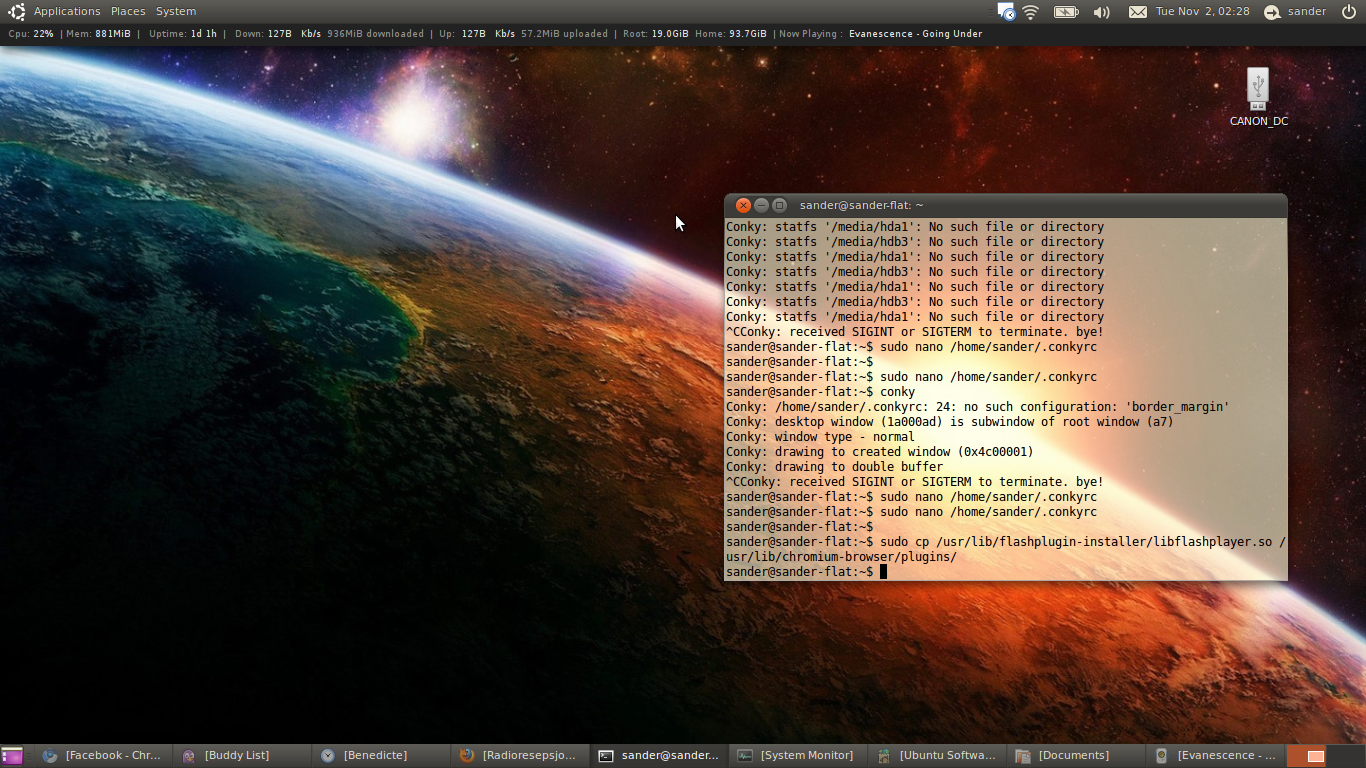Viewport: 1366px width, 768px height.
Task: Open the CANON_DC USB drive desktop icon
Action: (1258, 97)
